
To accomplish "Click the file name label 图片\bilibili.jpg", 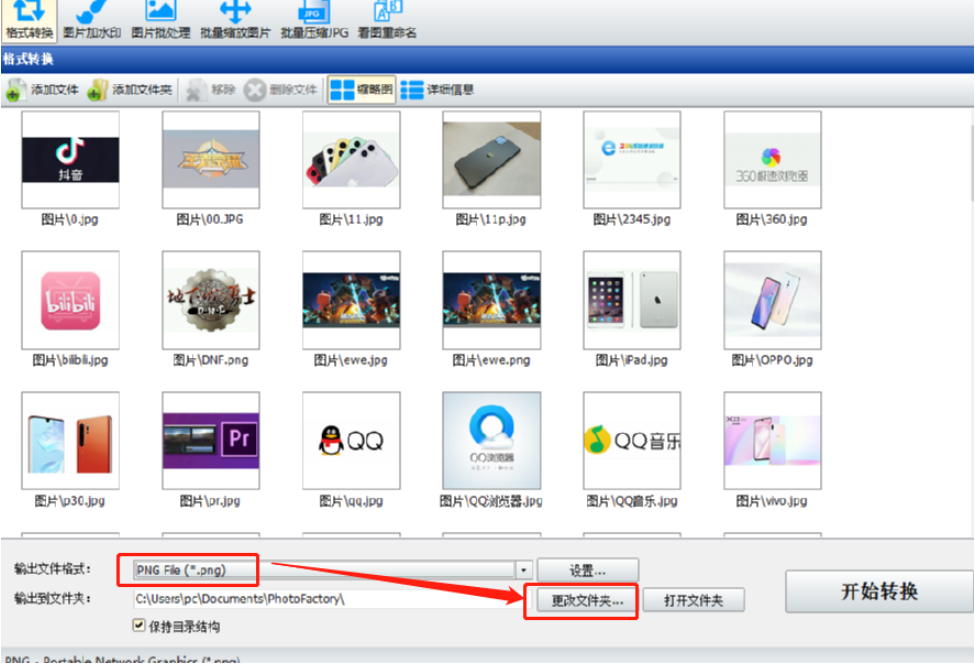I will coord(70,361).
